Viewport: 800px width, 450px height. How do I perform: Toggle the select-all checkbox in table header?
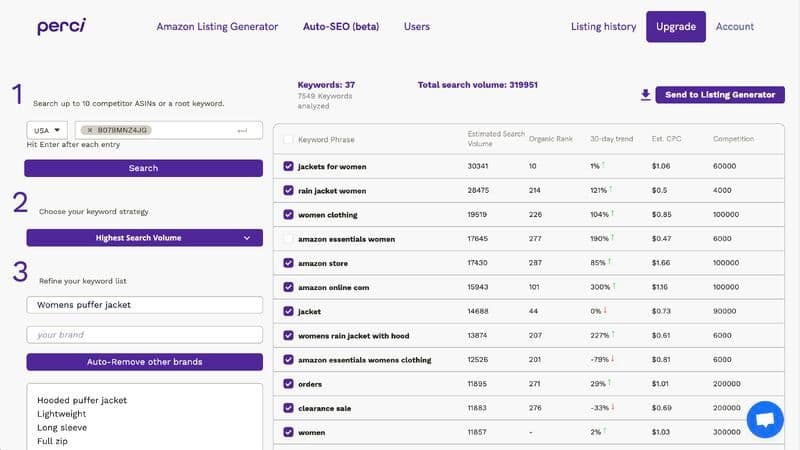tap(288, 140)
